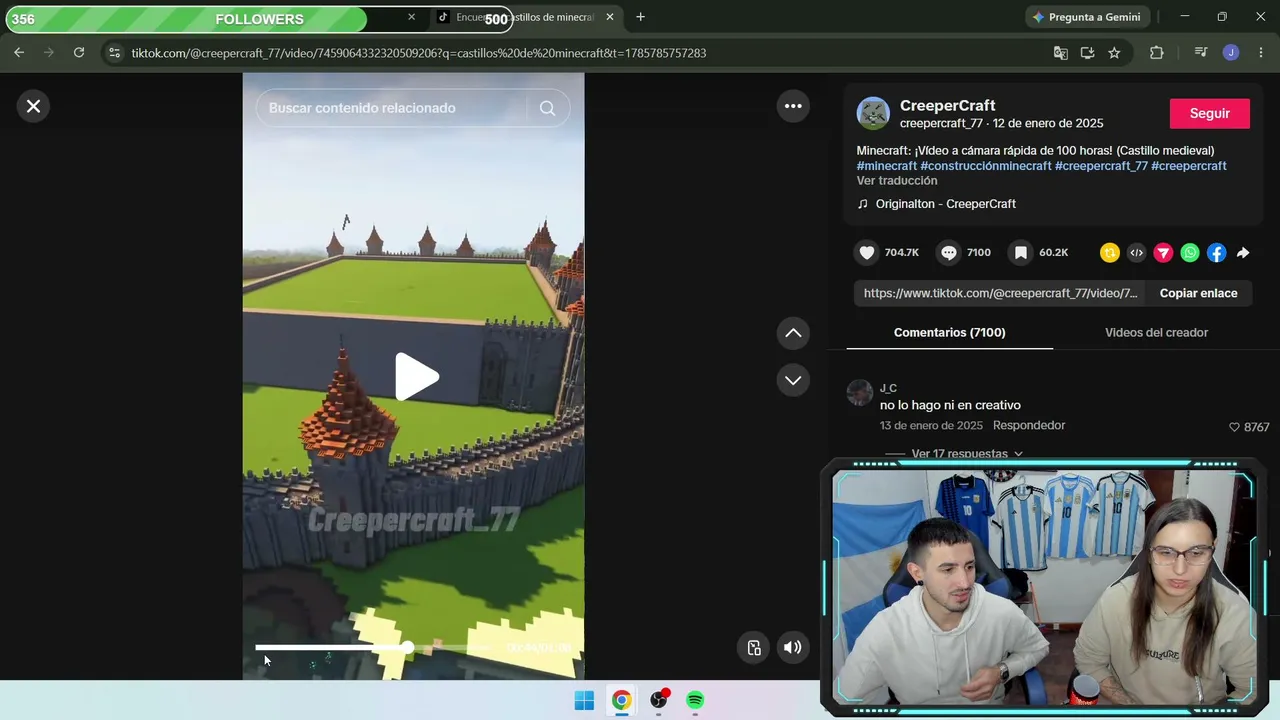Screen dimensions: 1280x720
Task: Click the Buscar contenido relacionado search field
Action: (392, 108)
